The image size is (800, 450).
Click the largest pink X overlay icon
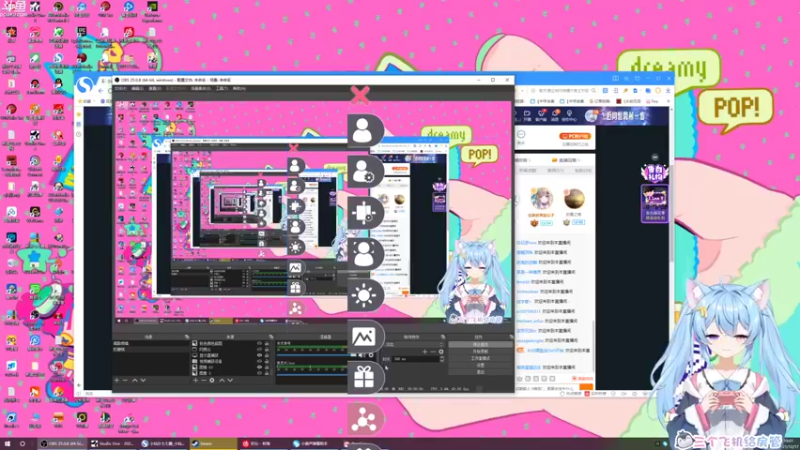[x=360, y=95]
